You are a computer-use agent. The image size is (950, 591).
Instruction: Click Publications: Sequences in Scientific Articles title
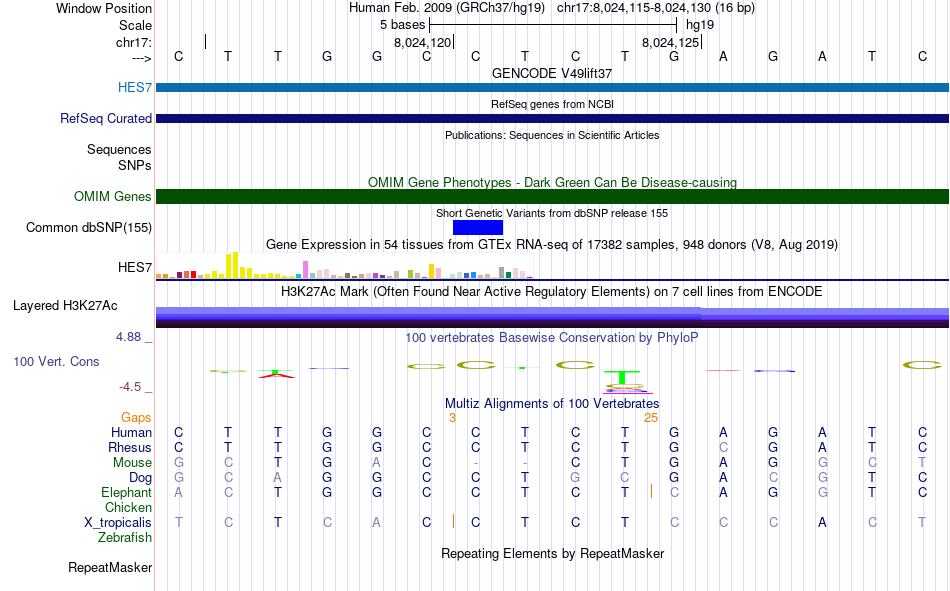pyautogui.click(x=552, y=135)
